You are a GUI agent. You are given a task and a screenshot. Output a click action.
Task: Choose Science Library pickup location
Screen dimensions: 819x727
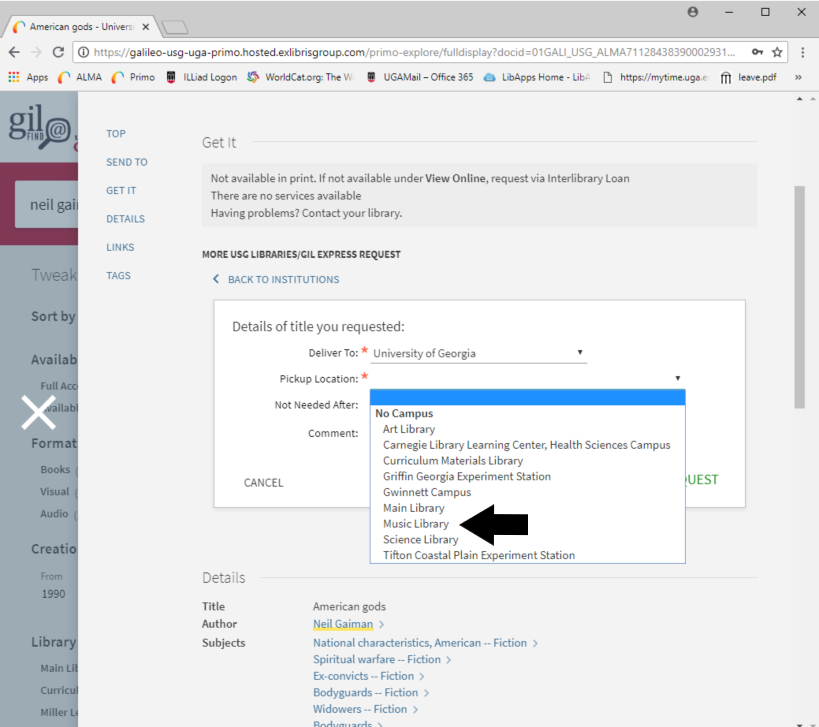420,539
